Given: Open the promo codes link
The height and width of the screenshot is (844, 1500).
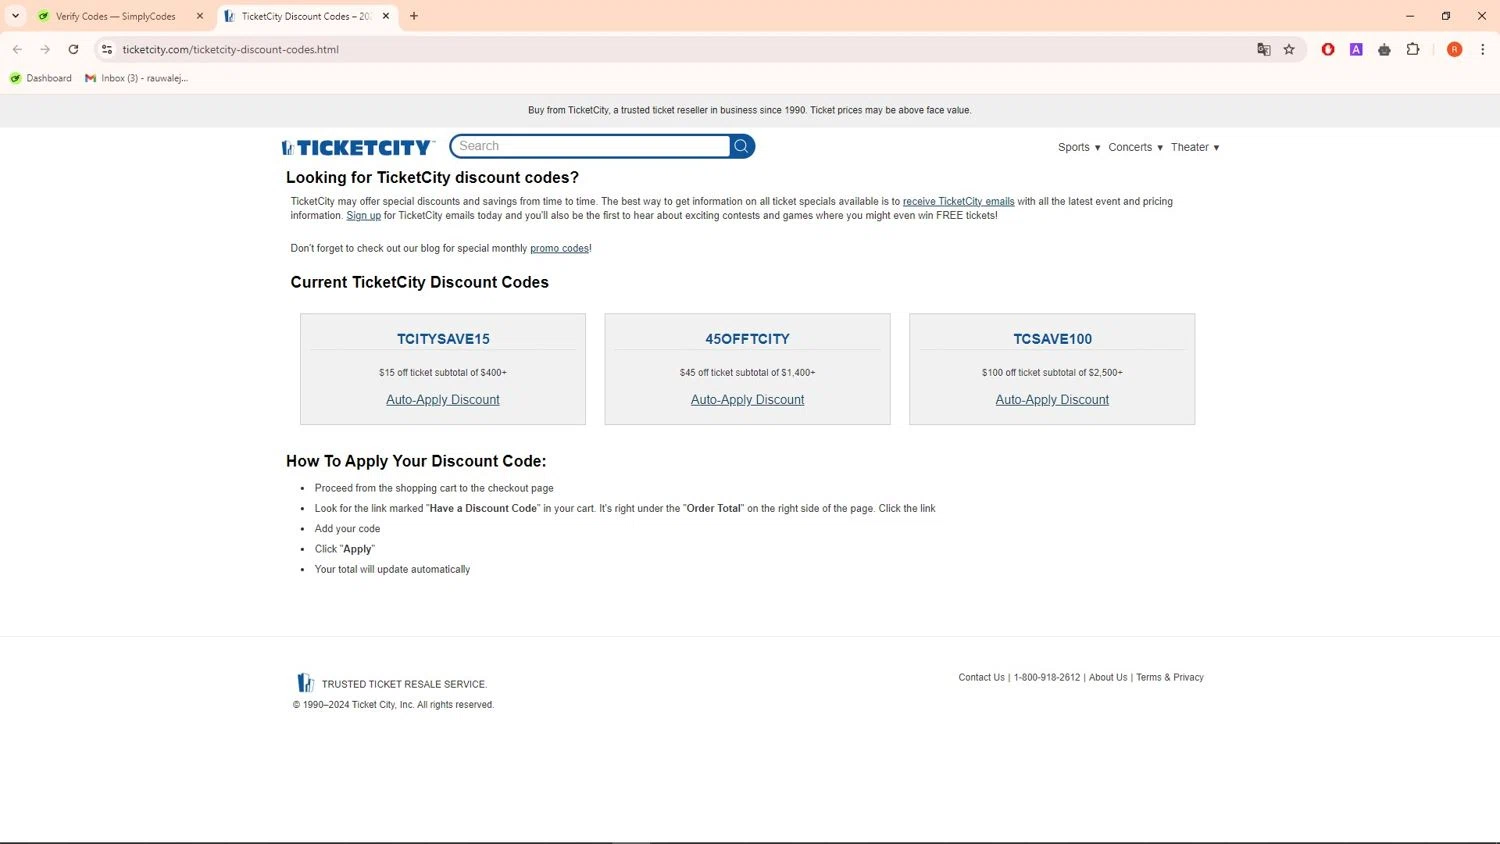Looking at the screenshot, I should click(x=559, y=248).
